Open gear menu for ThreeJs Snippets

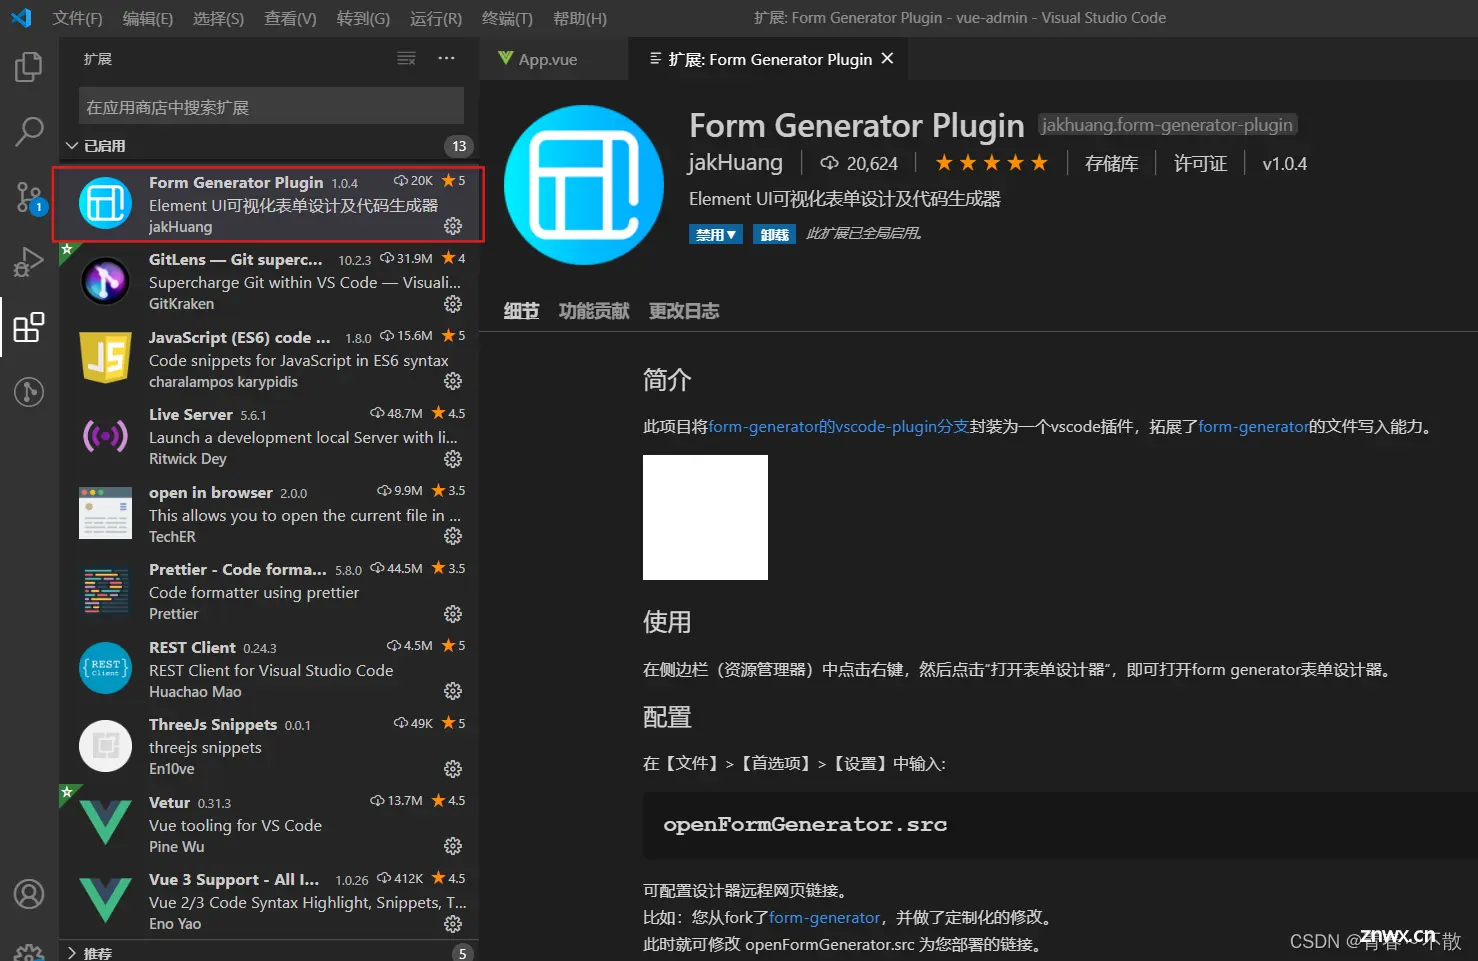tap(453, 768)
